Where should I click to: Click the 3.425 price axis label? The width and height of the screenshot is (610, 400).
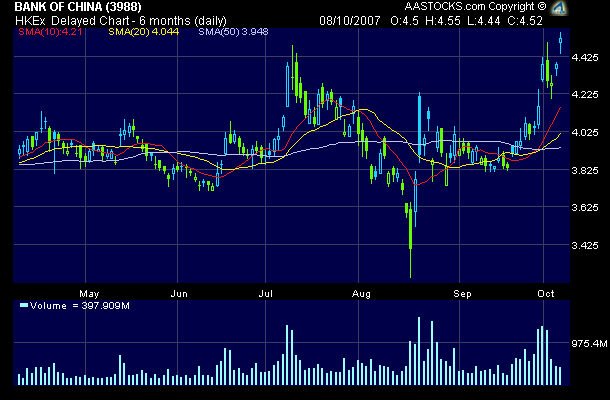585,246
